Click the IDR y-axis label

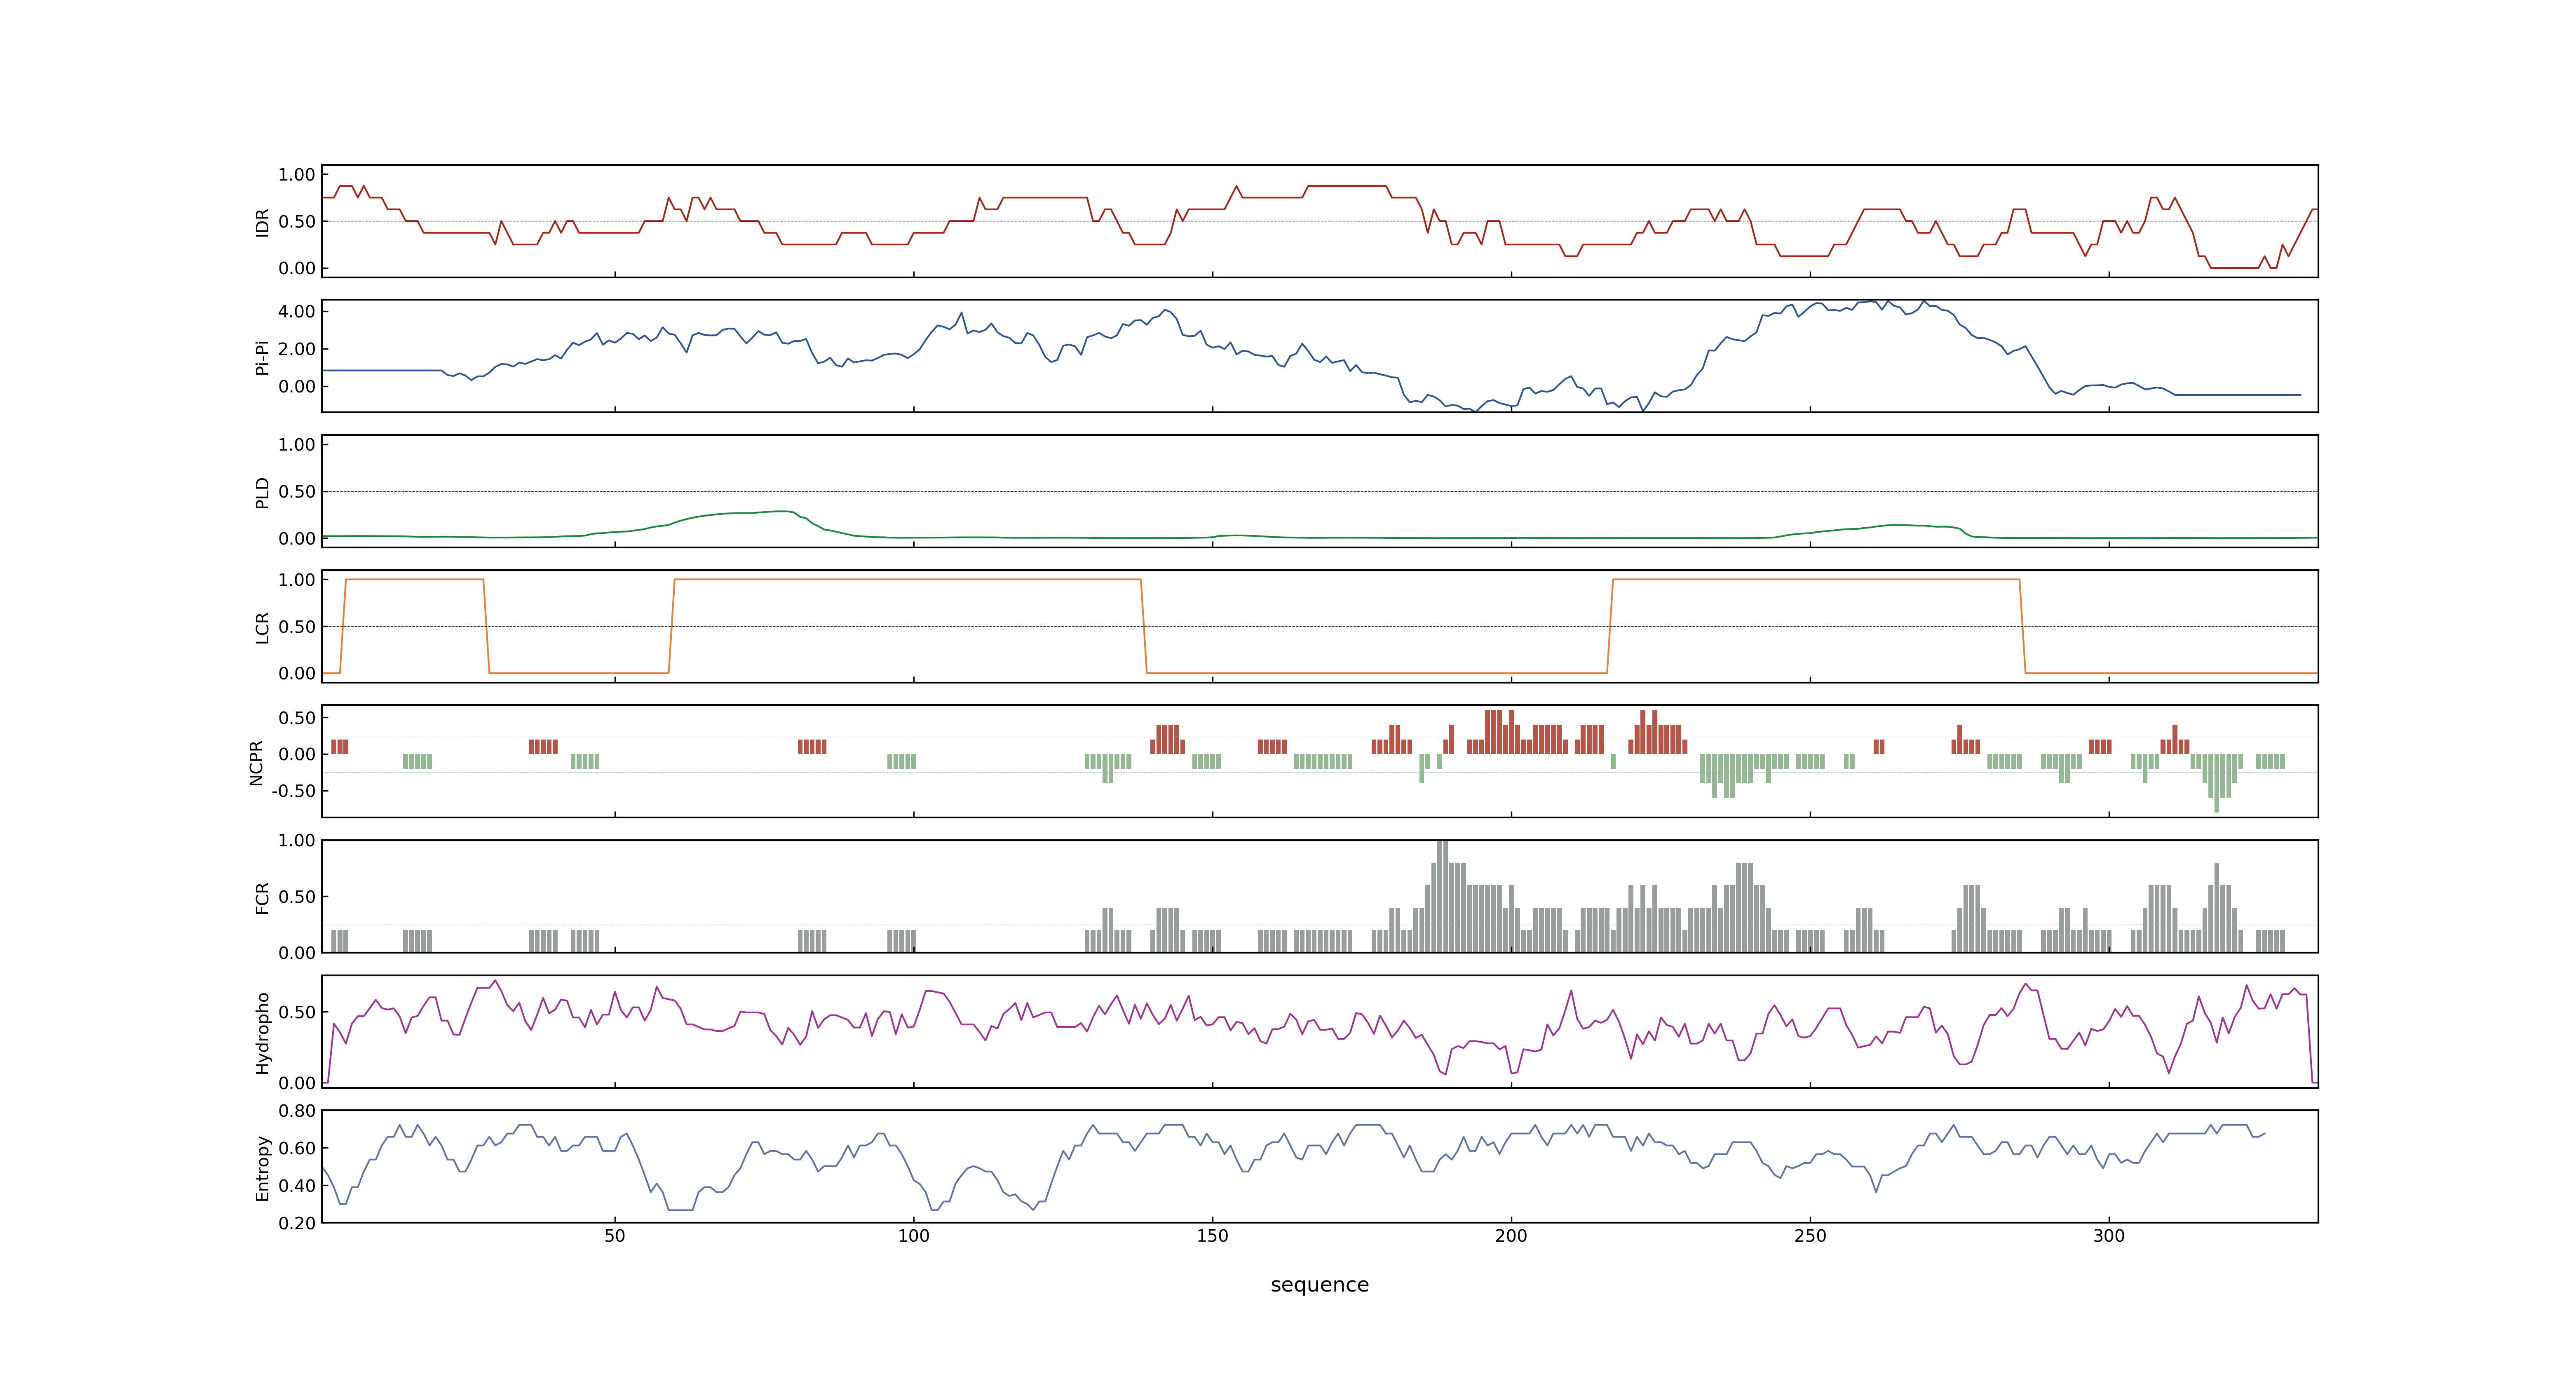coord(262,222)
